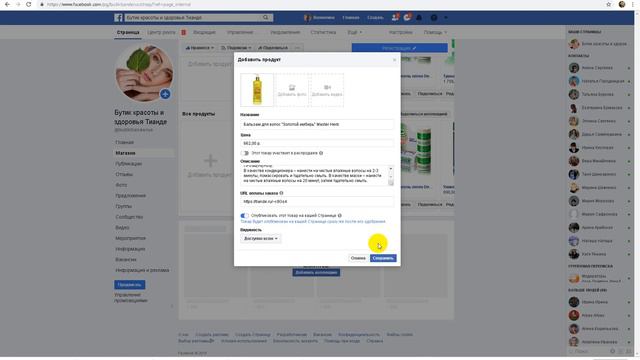Switch to the Страница tab

pos(128,32)
